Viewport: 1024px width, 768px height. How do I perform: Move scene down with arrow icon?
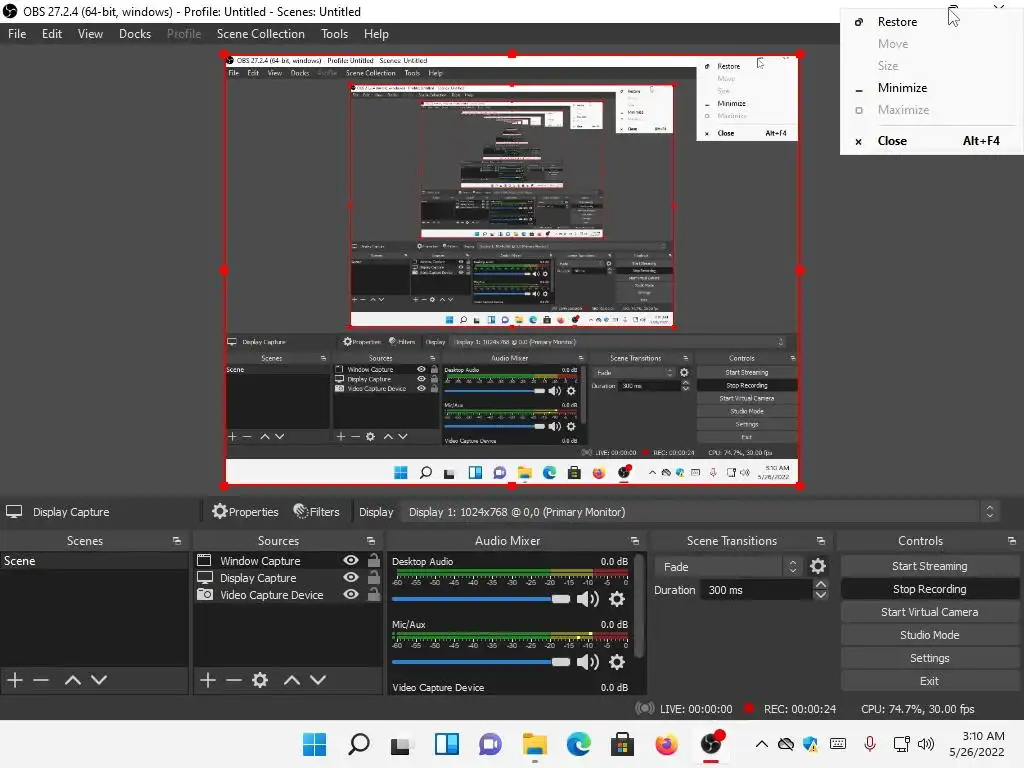[99, 680]
